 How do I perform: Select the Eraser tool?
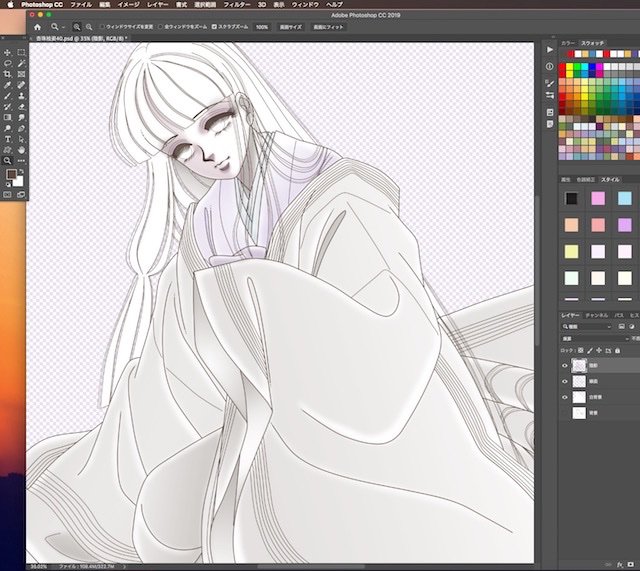(x=21, y=107)
